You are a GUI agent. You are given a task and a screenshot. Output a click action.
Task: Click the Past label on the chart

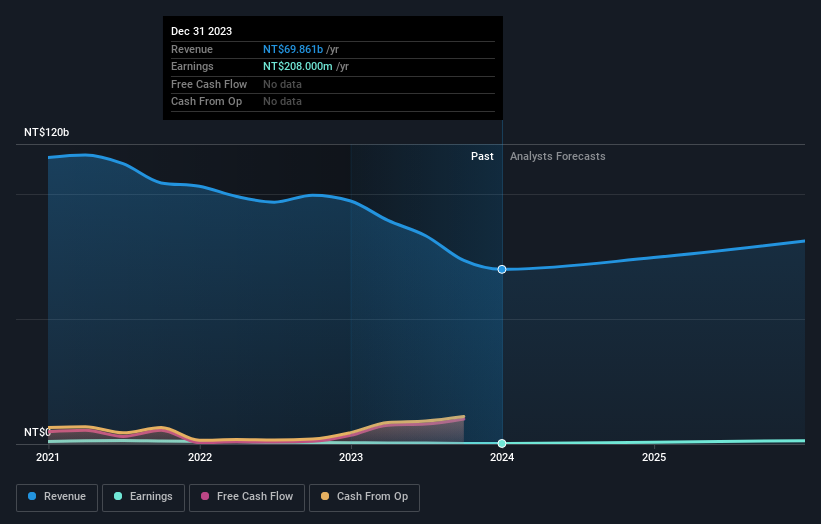point(482,156)
